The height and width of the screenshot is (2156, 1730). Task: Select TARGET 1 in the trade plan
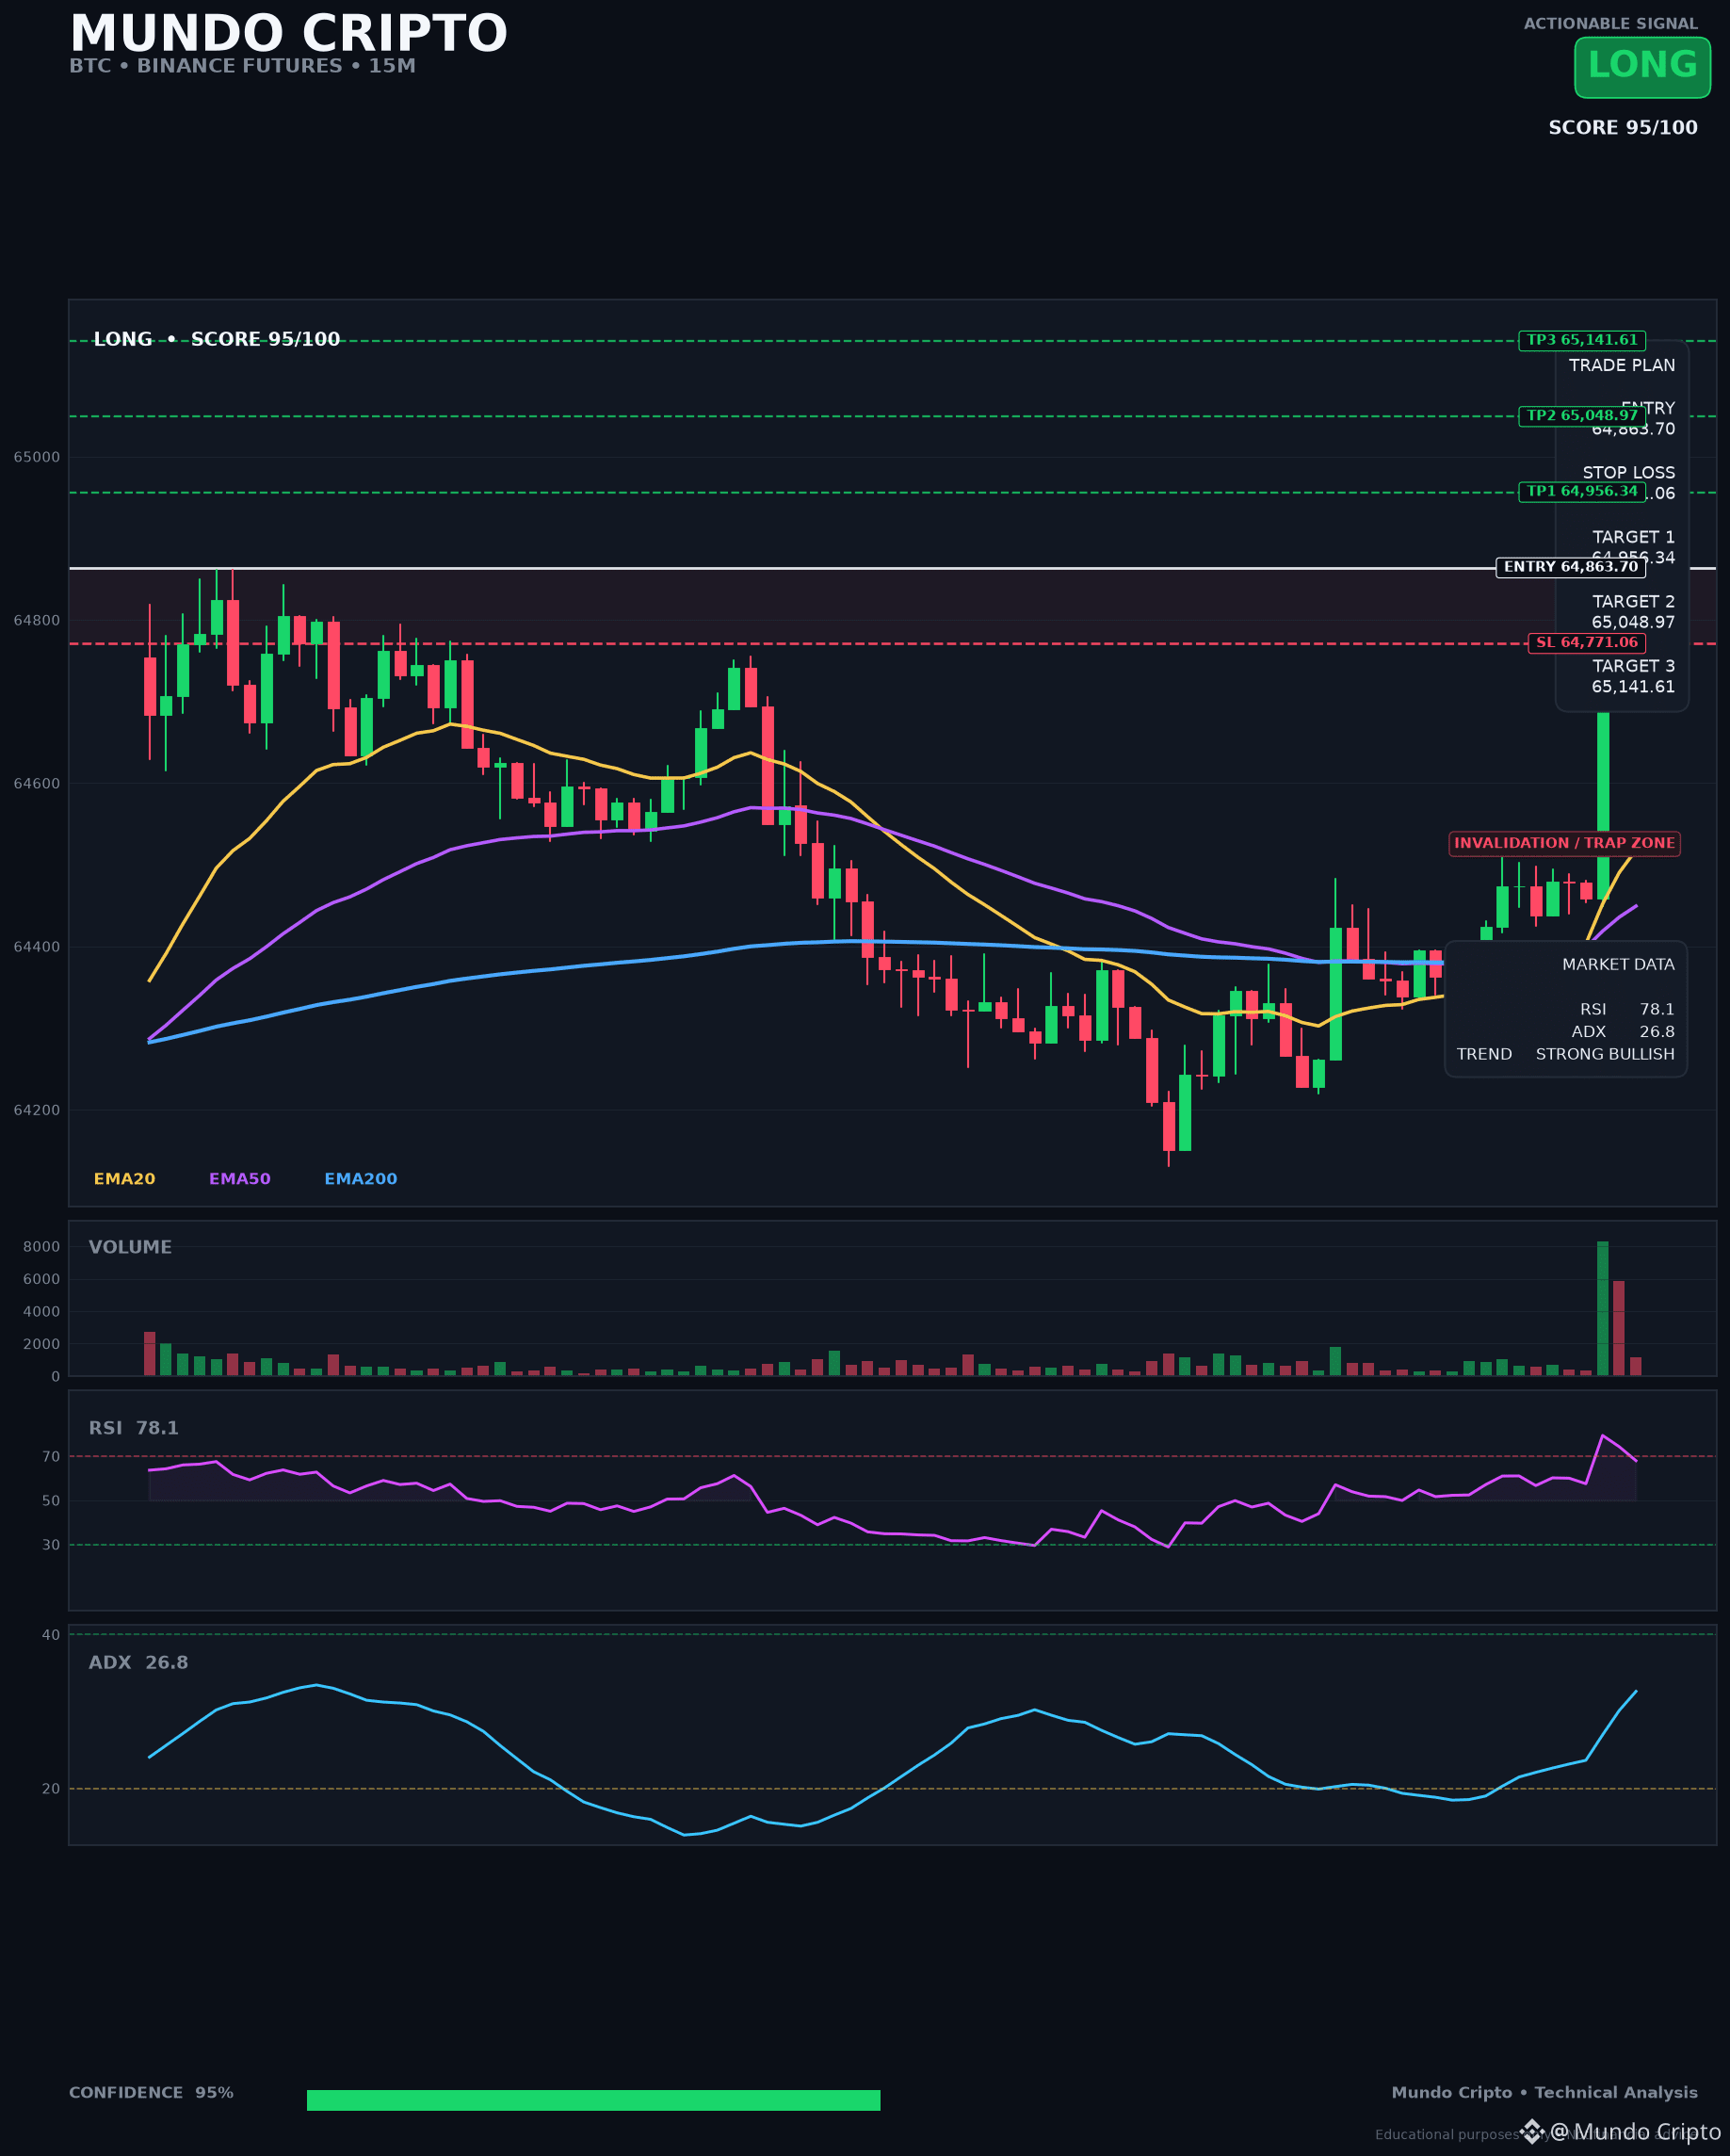coord(1633,537)
